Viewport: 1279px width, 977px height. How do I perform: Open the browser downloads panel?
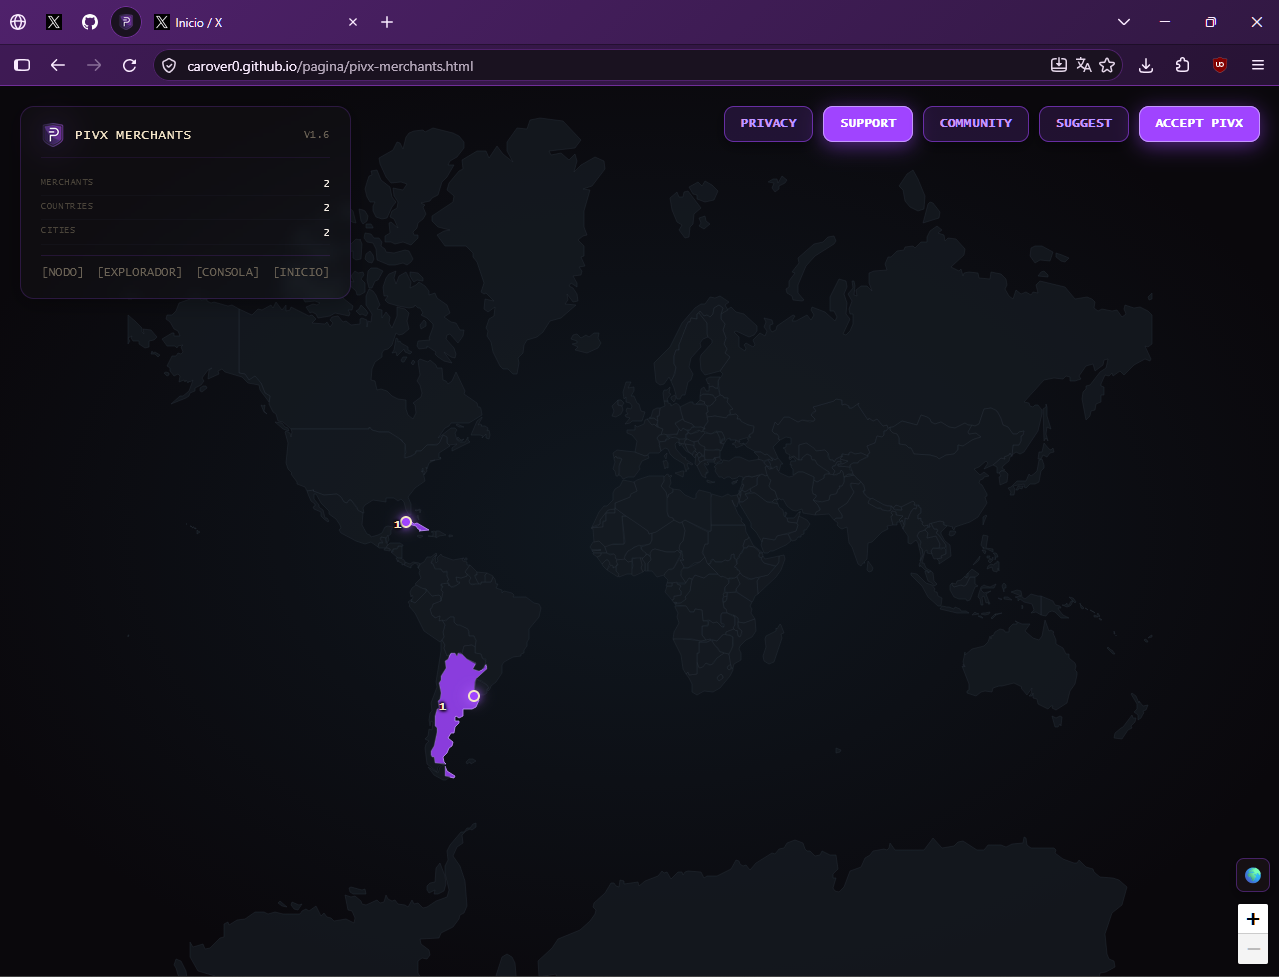pos(1146,66)
